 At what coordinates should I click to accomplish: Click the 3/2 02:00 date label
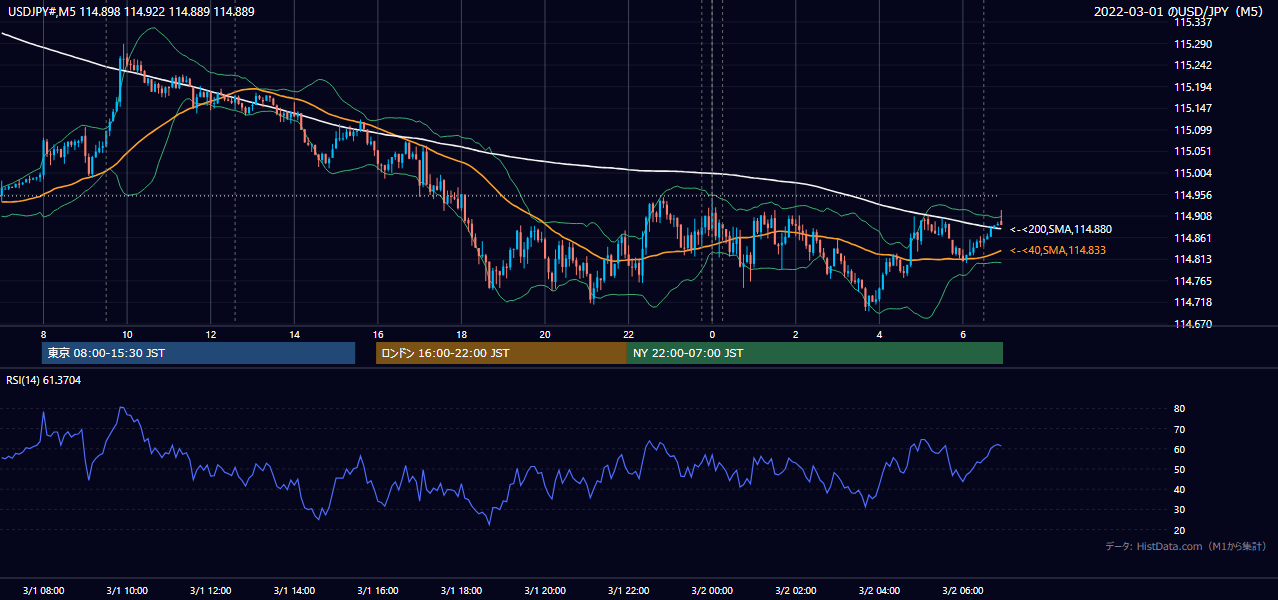[796, 590]
